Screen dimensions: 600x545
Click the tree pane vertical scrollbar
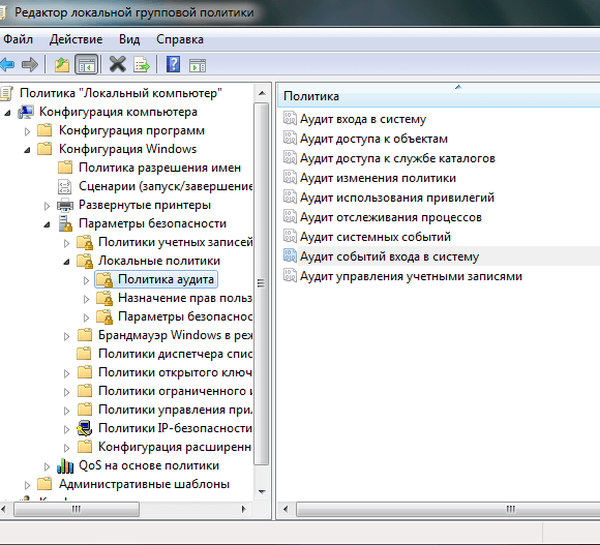(x=263, y=300)
